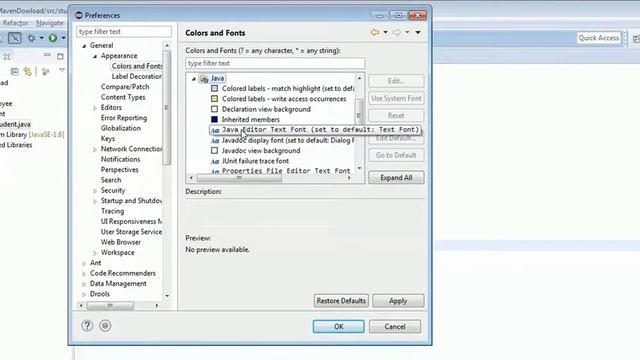Open Content Types preferences
640x360 pixels.
[x=123, y=97]
